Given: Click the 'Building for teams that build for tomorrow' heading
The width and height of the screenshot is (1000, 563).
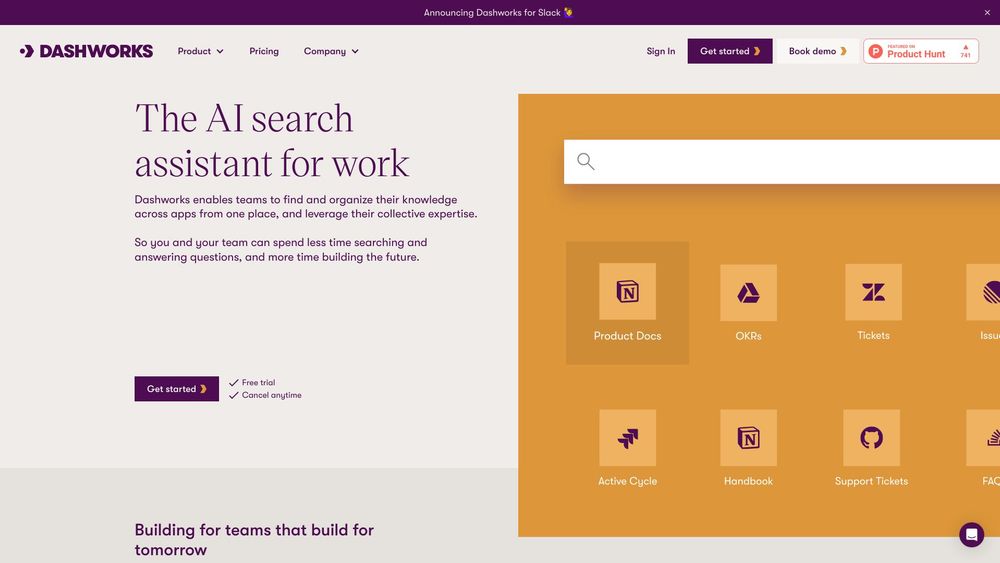Looking at the screenshot, I should [x=254, y=539].
